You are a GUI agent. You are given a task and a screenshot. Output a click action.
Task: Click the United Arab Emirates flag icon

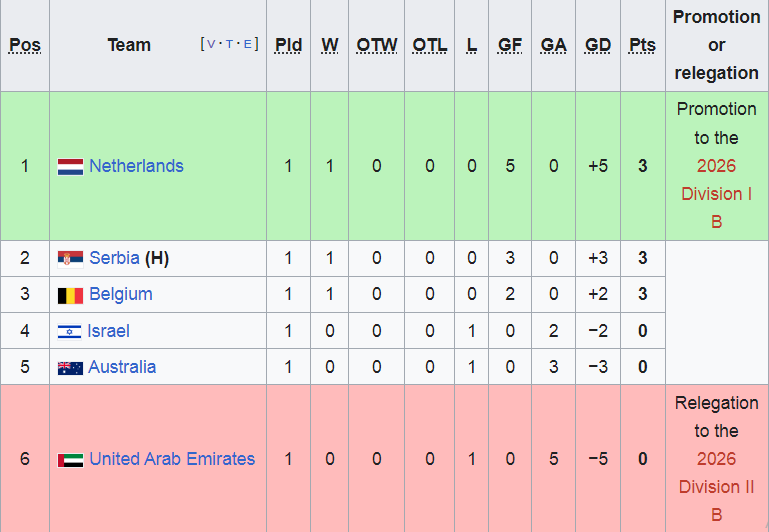pyautogui.click(x=70, y=460)
